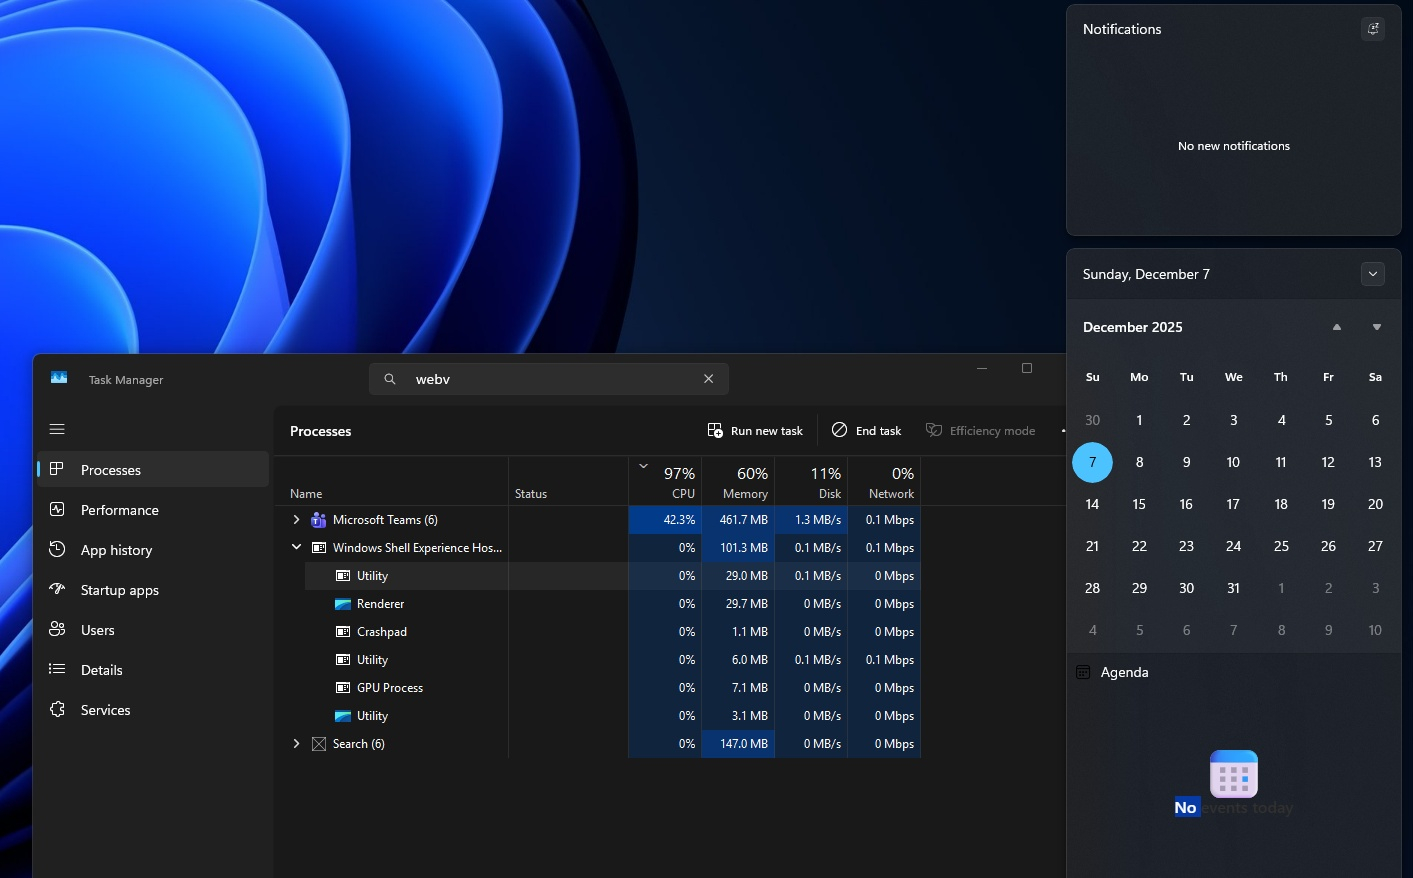Click the Performance sidebar icon

click(57, 510)
